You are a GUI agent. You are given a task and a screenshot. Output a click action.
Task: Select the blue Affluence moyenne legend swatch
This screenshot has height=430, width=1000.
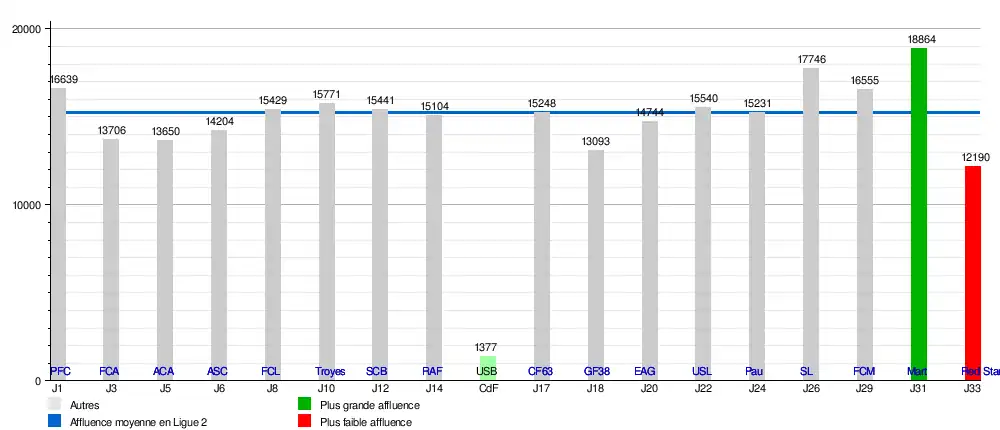tap(55, 422)
